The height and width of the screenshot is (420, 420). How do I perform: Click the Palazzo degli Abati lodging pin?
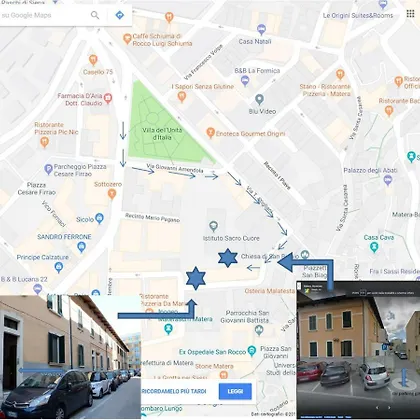click(387, 180)
